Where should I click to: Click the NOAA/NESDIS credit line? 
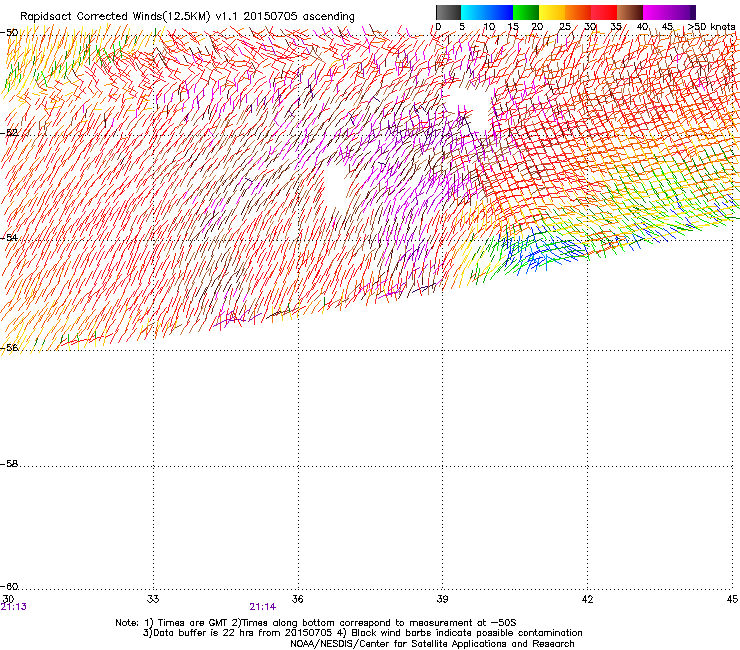click(x=432, y=644)
